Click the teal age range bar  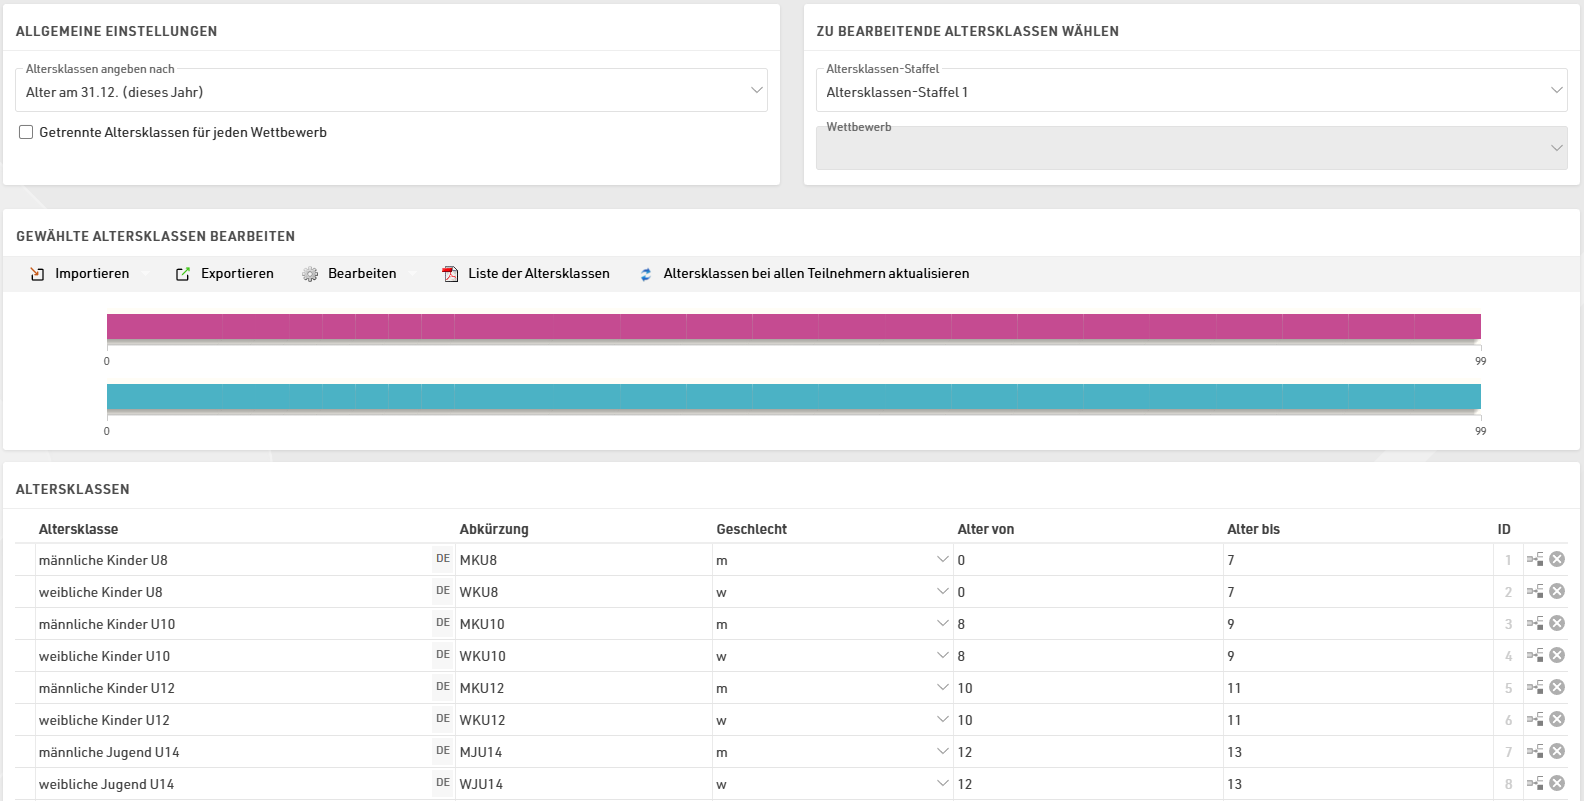[x=793, y=396]
